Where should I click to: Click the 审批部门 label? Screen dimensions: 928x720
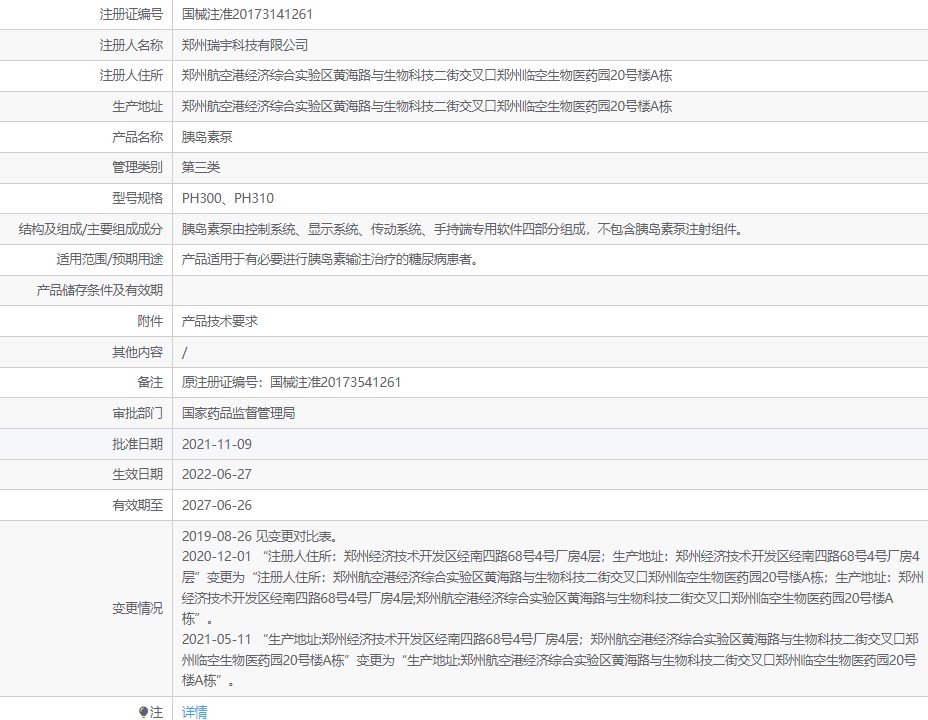tap(137, 413)
